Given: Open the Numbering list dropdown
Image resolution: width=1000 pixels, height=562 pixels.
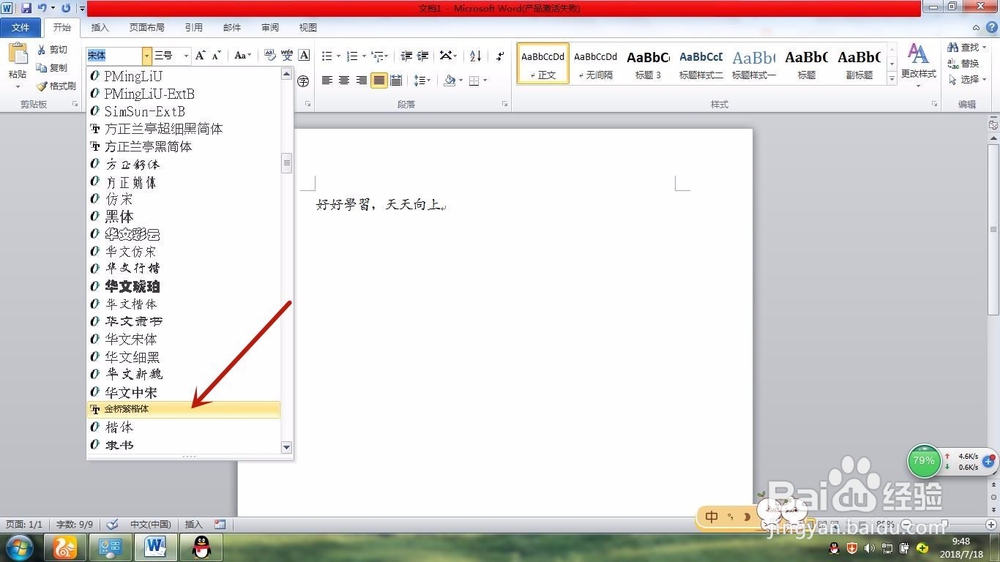Looking at the screenshot, I should click(x=364, y=56).
